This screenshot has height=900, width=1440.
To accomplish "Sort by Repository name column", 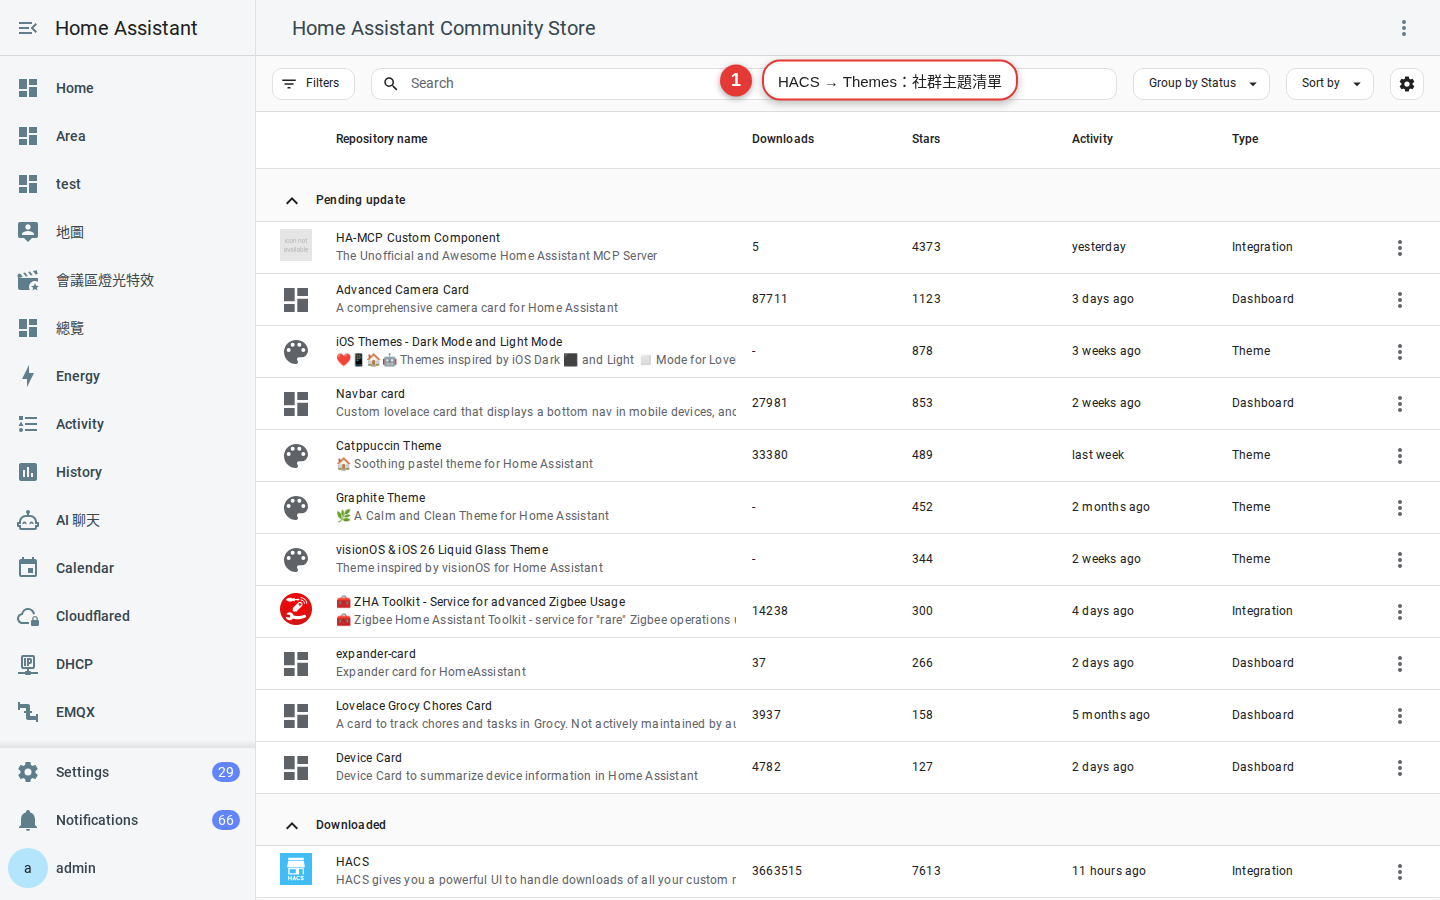I will coord(381,139).
